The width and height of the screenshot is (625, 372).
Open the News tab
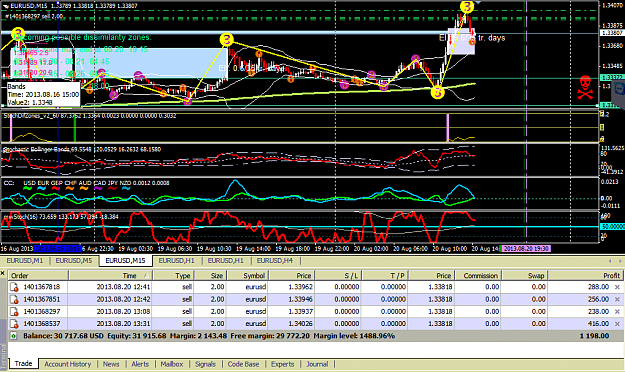click(111, 364)
